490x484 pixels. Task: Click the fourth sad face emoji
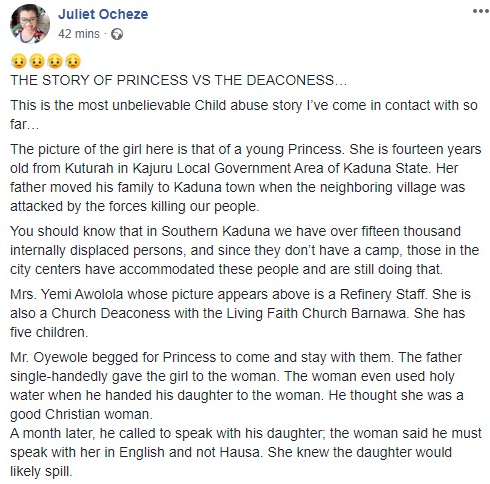[x=73, y=62]
